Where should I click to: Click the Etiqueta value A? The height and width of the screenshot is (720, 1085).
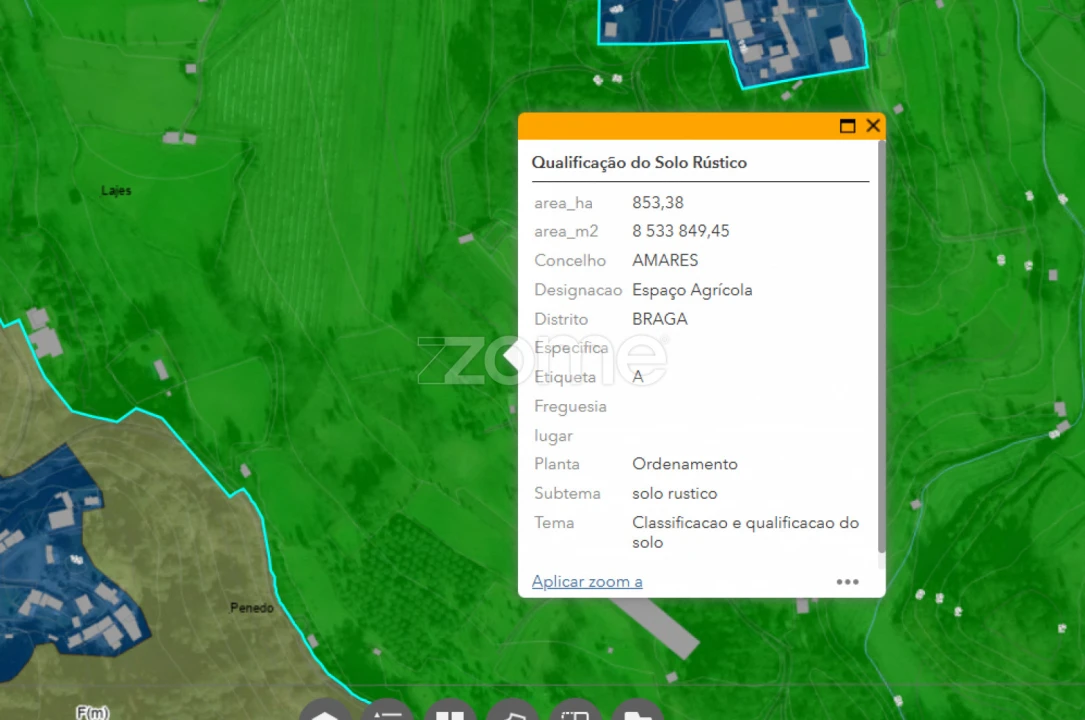[637, 377]
